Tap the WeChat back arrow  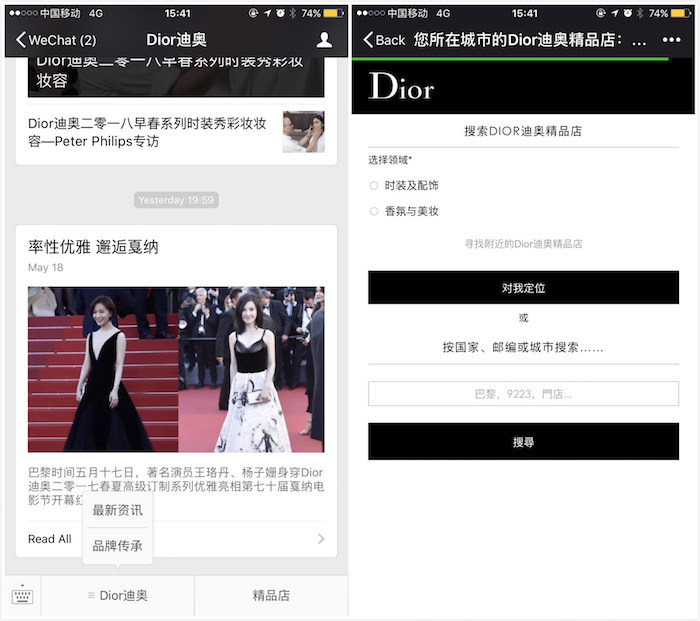coord(22,40)
